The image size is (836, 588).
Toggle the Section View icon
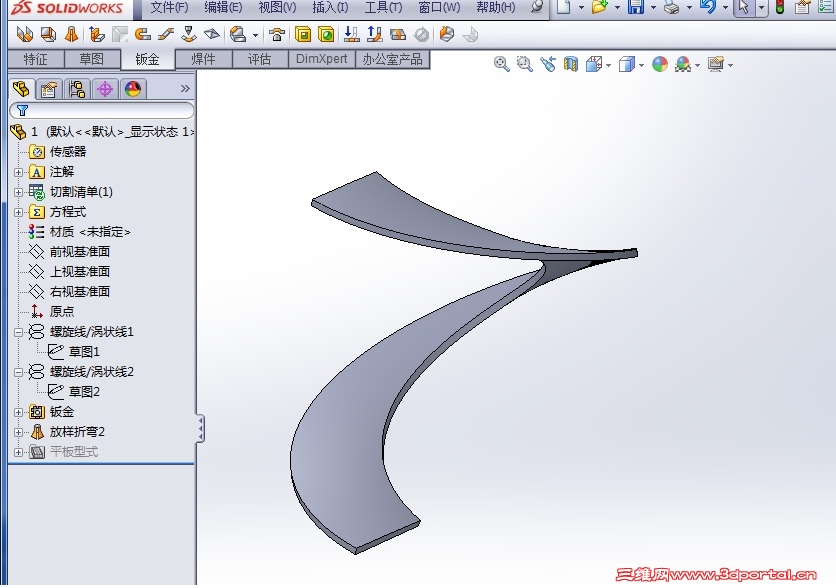(x=571, y=65)
